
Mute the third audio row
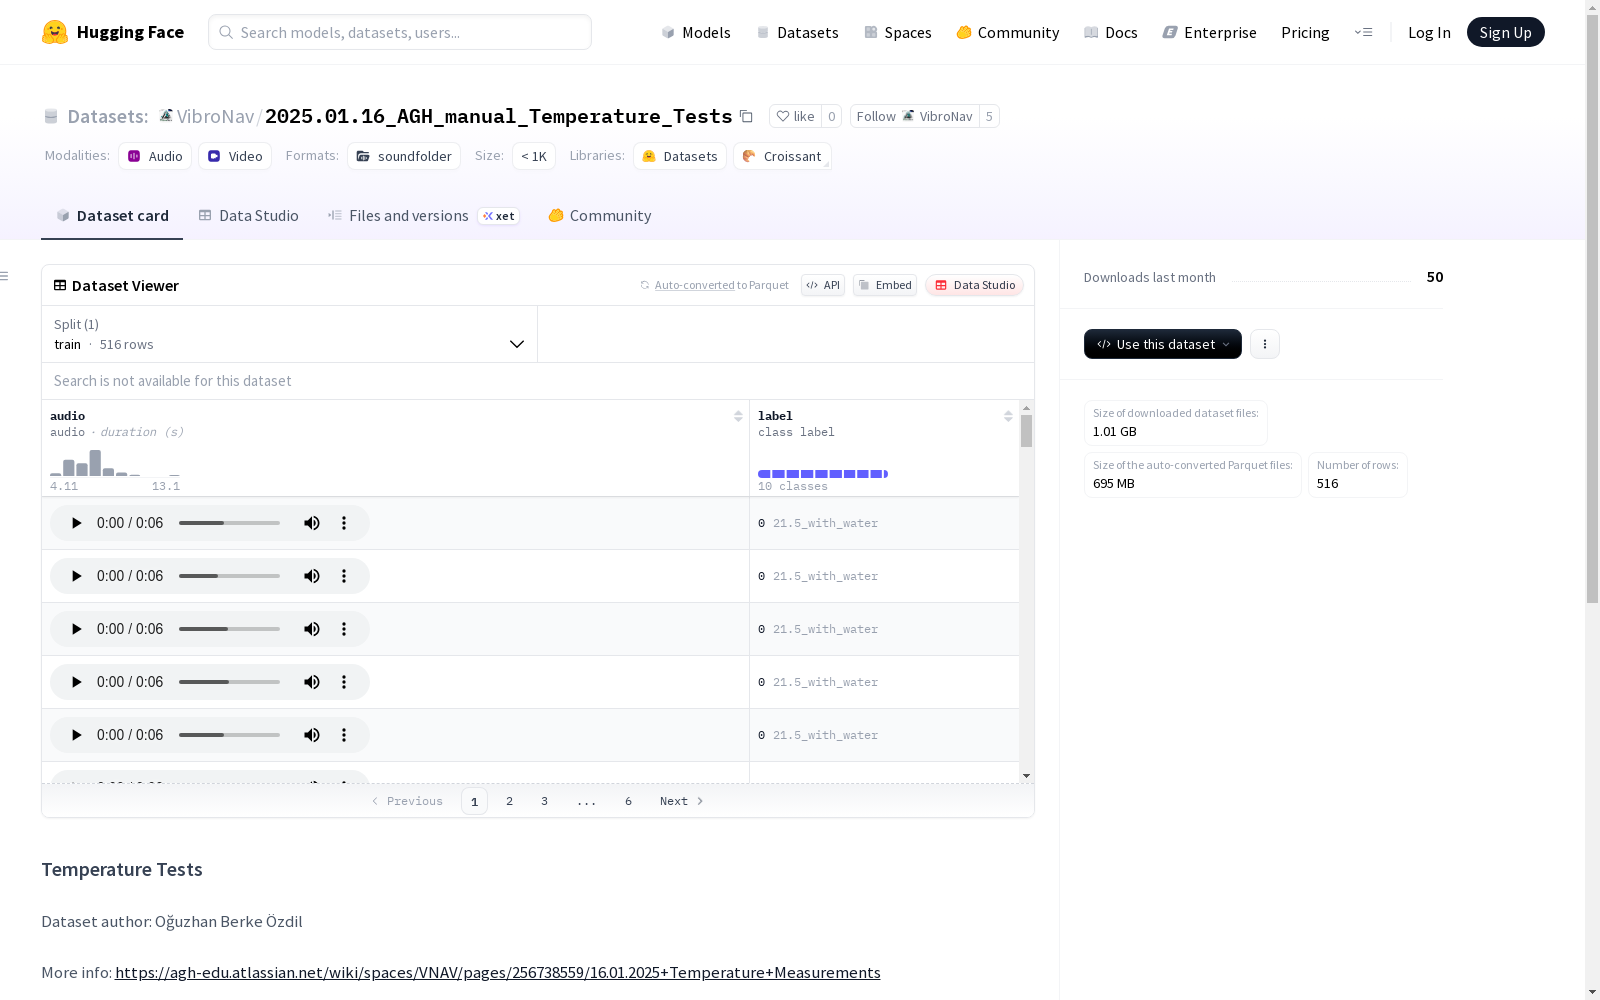point(312,629)
